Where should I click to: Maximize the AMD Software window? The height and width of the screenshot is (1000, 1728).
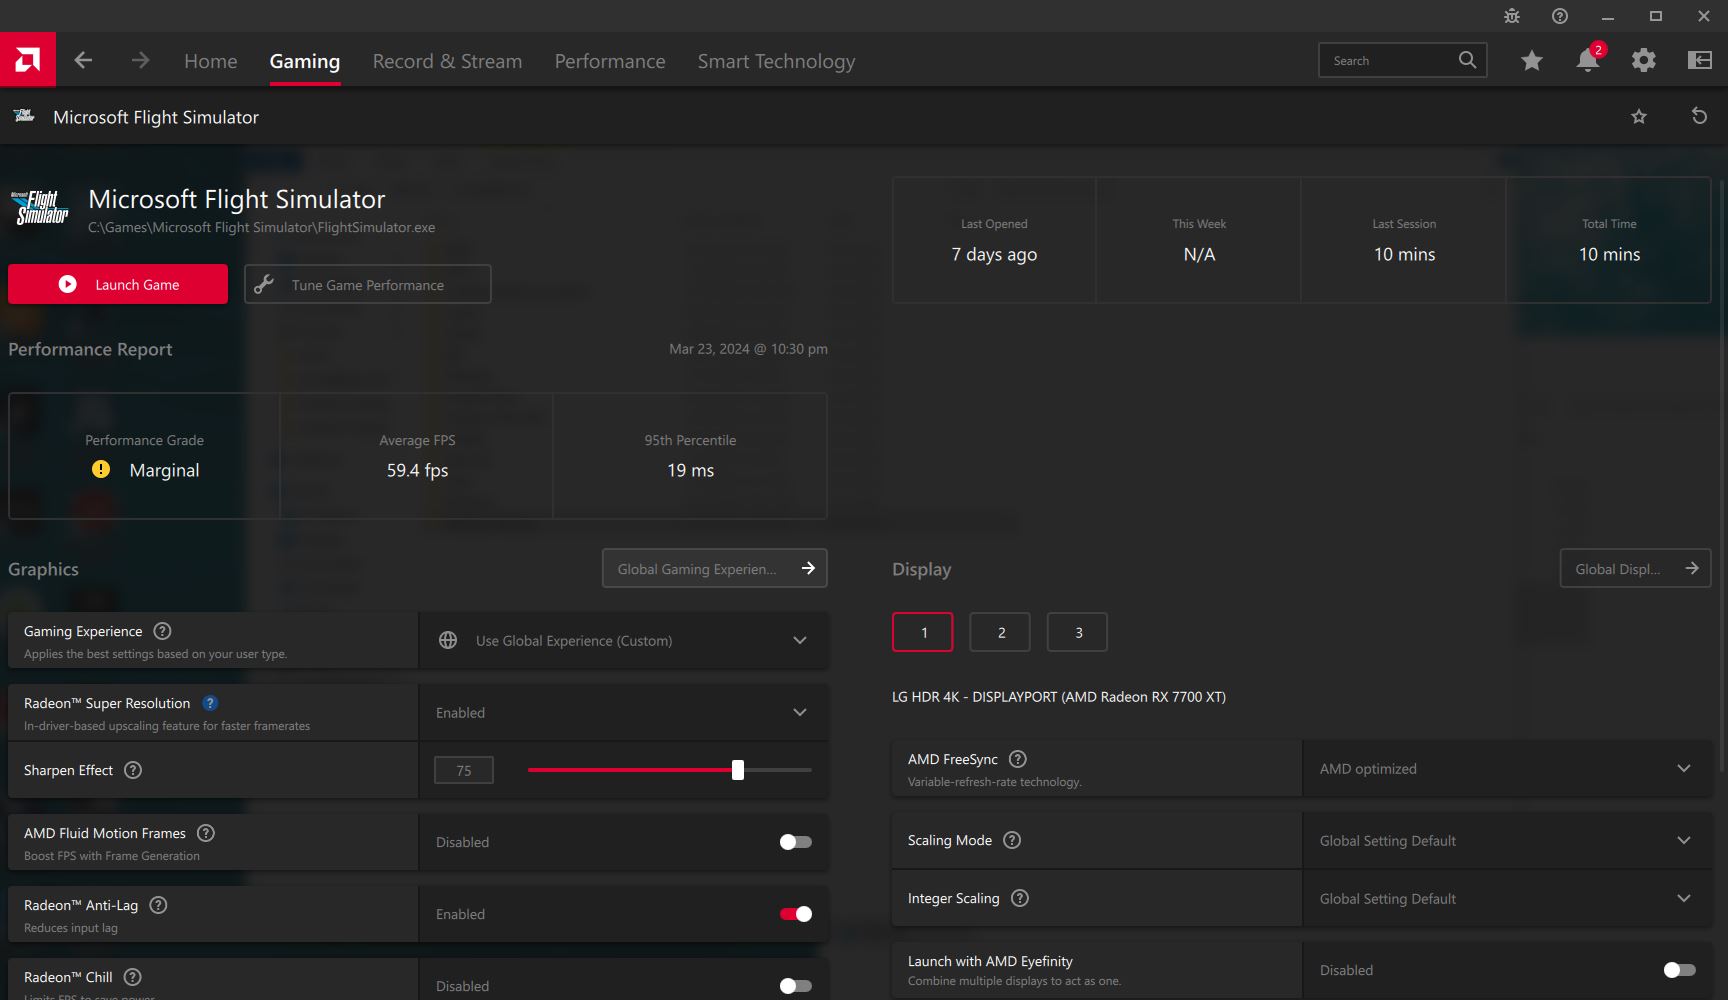1656,16
